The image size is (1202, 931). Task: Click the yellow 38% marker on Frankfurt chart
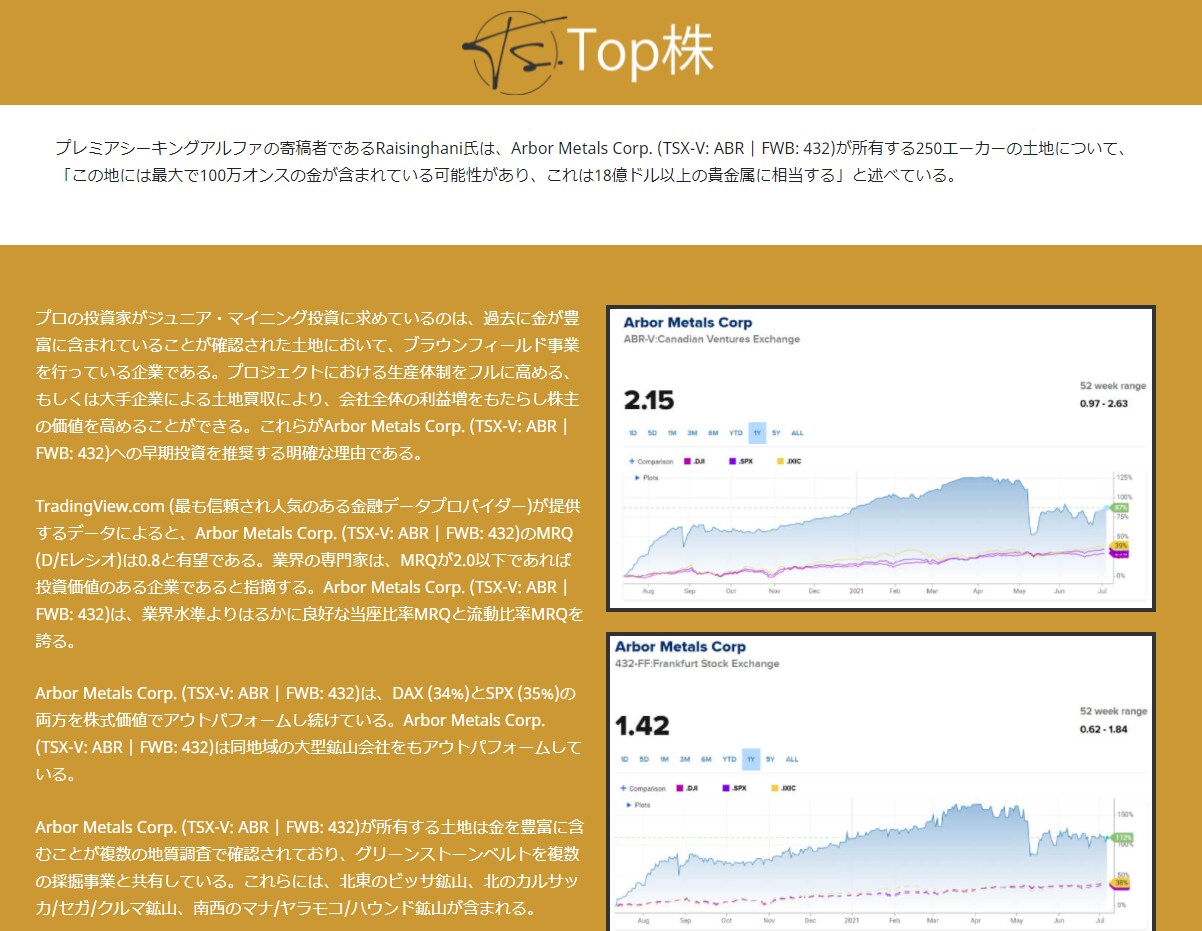[1122, 883]
